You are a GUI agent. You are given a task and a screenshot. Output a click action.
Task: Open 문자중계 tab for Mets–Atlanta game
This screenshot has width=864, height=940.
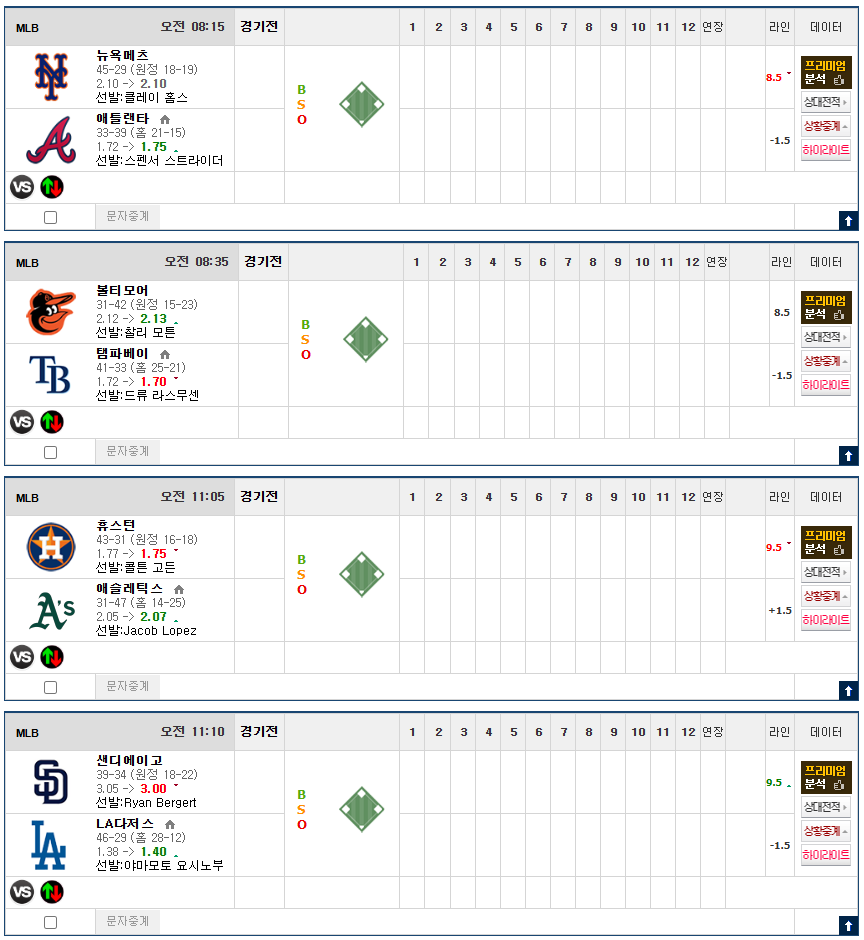coord(127,216)
